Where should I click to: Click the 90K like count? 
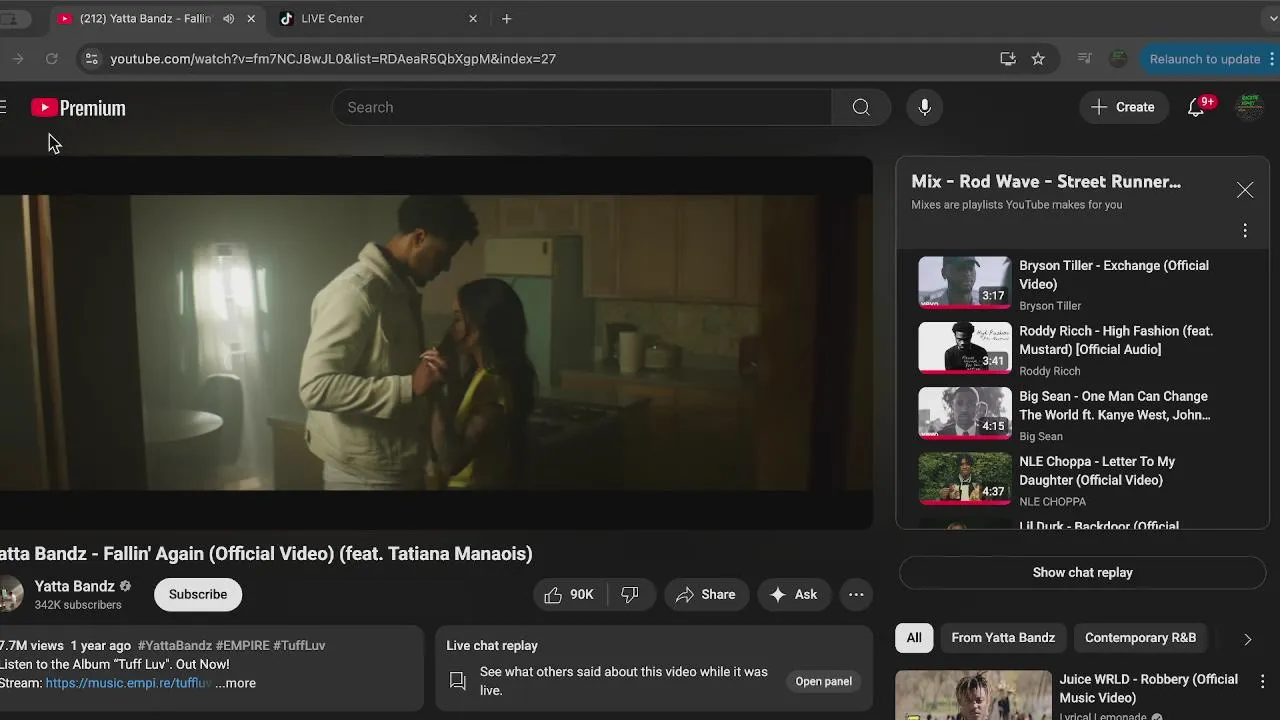click(582, 594)
